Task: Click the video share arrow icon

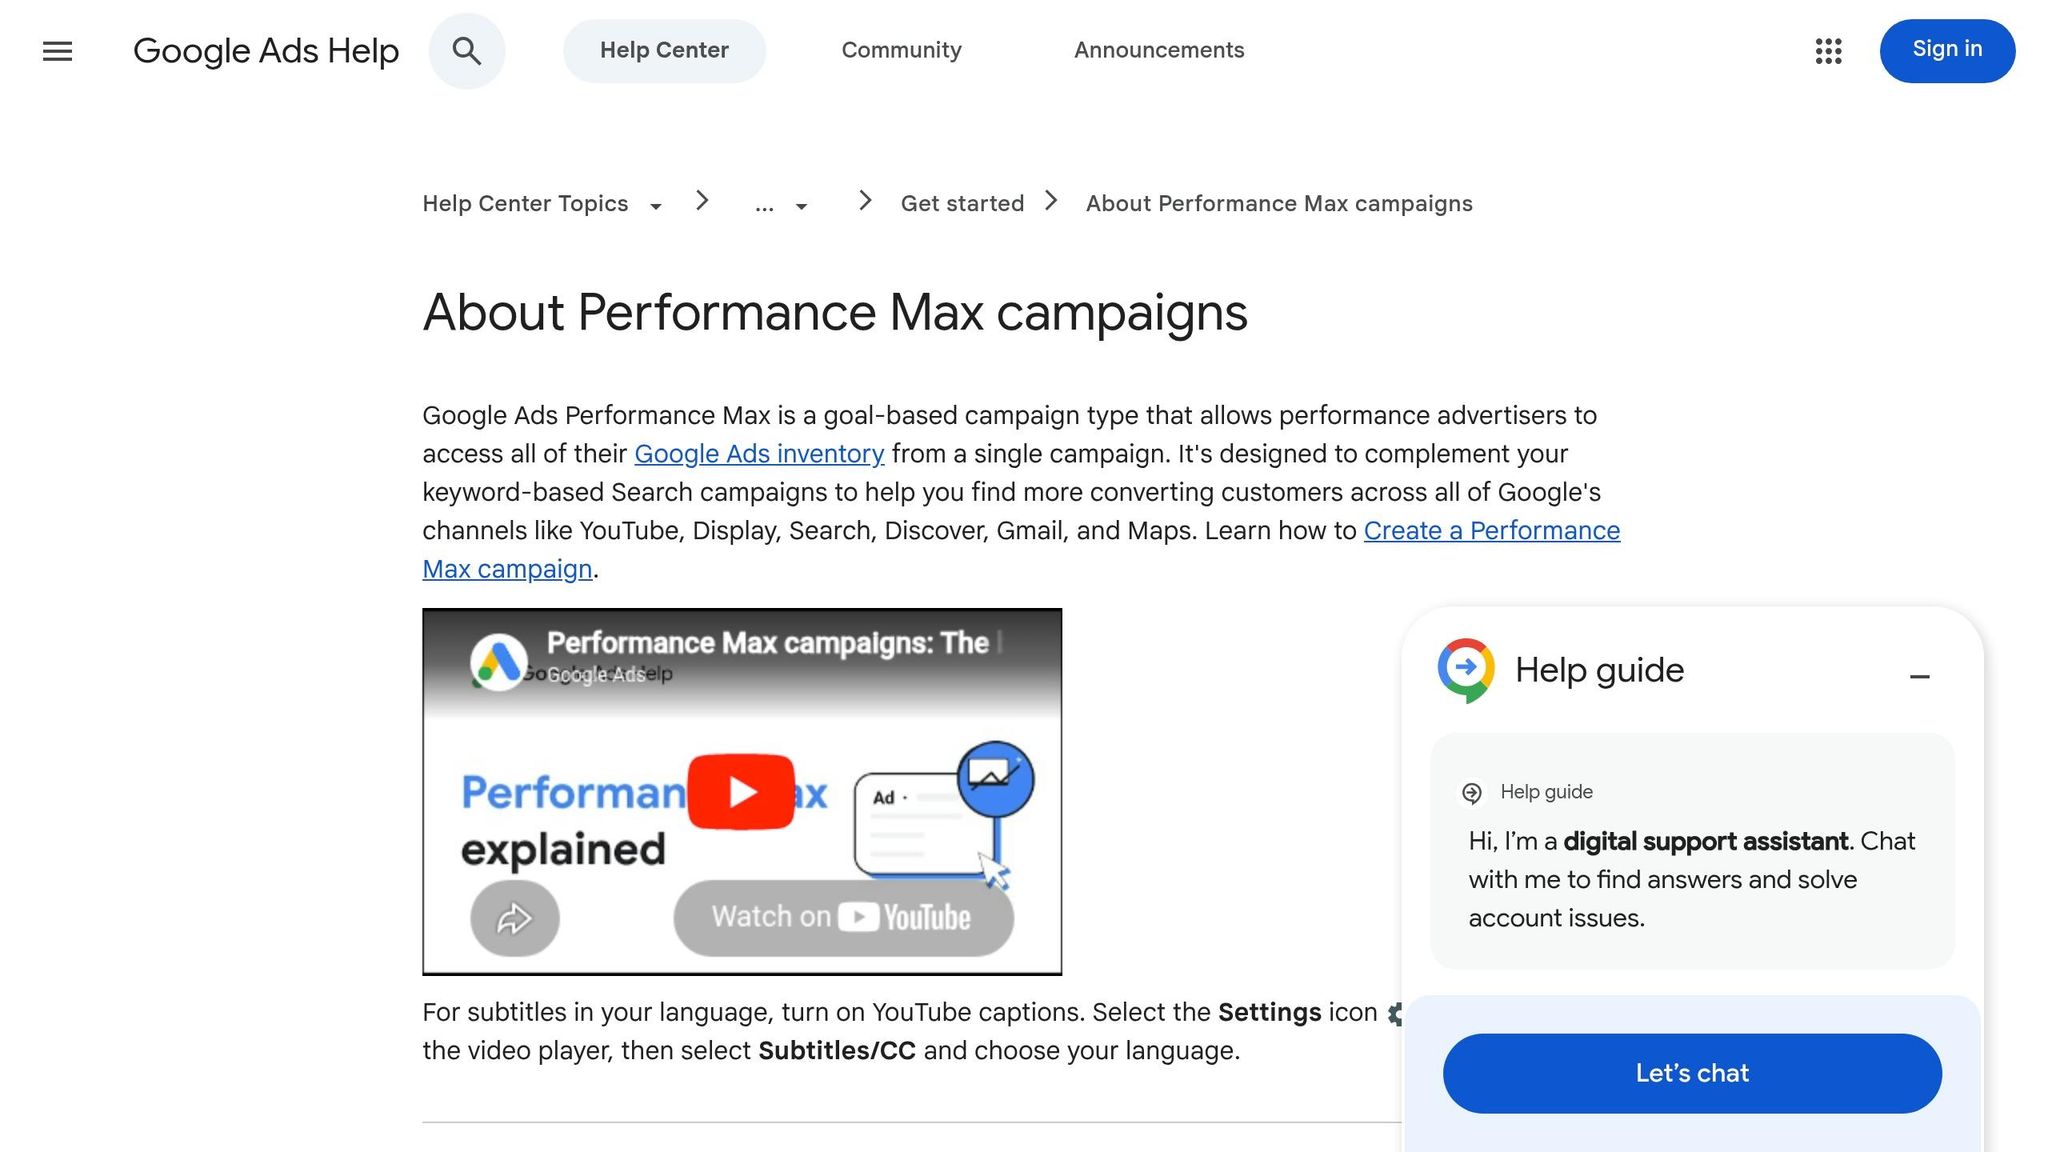Action: [x=515, y=918]
